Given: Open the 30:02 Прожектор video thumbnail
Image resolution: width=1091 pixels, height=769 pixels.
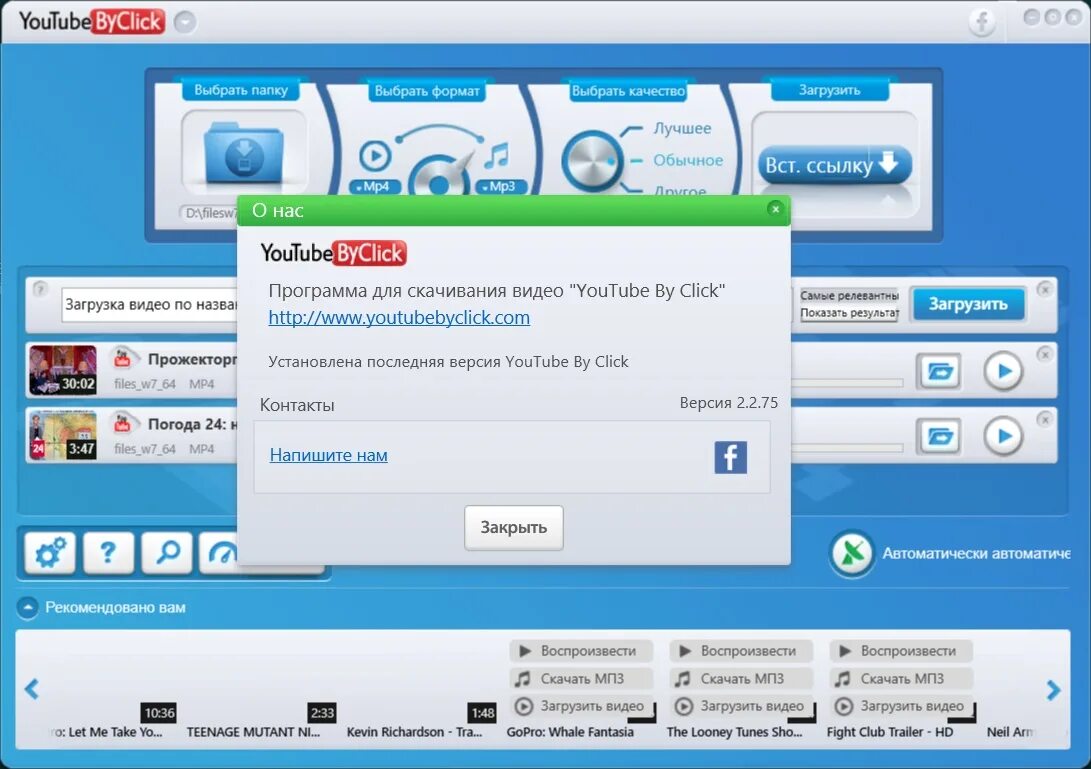Looking at the screenshot, I should pyautogui.click(x=63, y=370).
